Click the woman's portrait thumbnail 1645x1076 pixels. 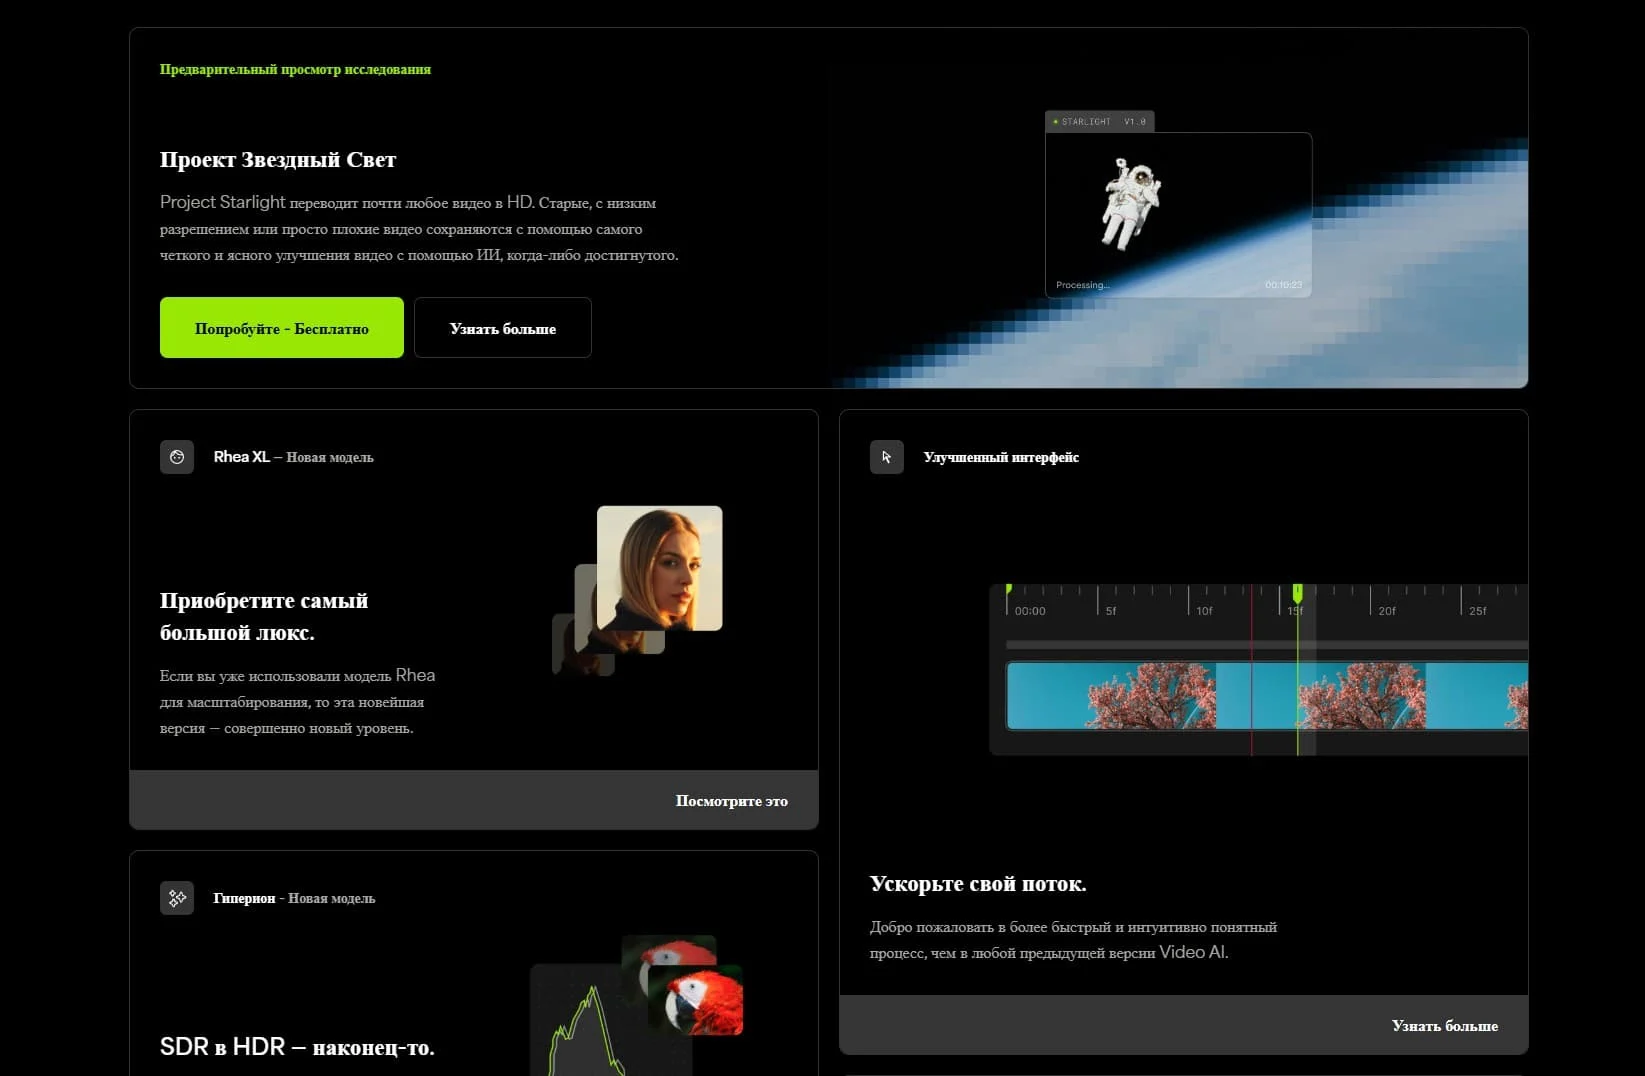pos(659,567)
